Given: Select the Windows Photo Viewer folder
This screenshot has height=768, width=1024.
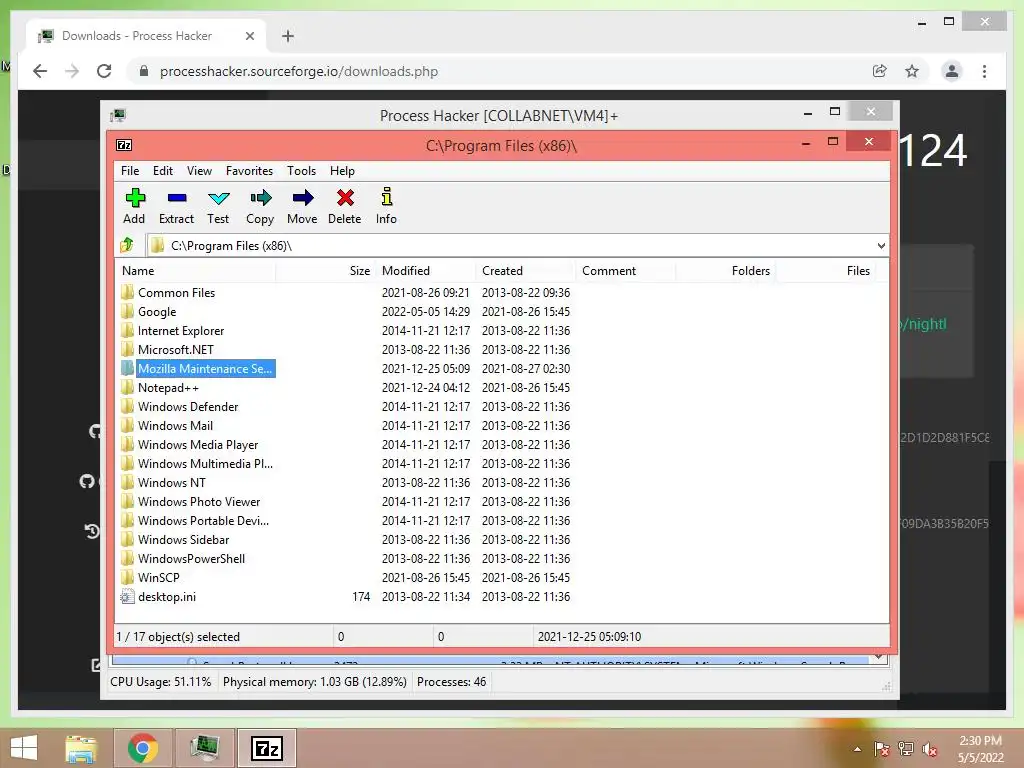Looking at the screenshot, I should 199,502.
